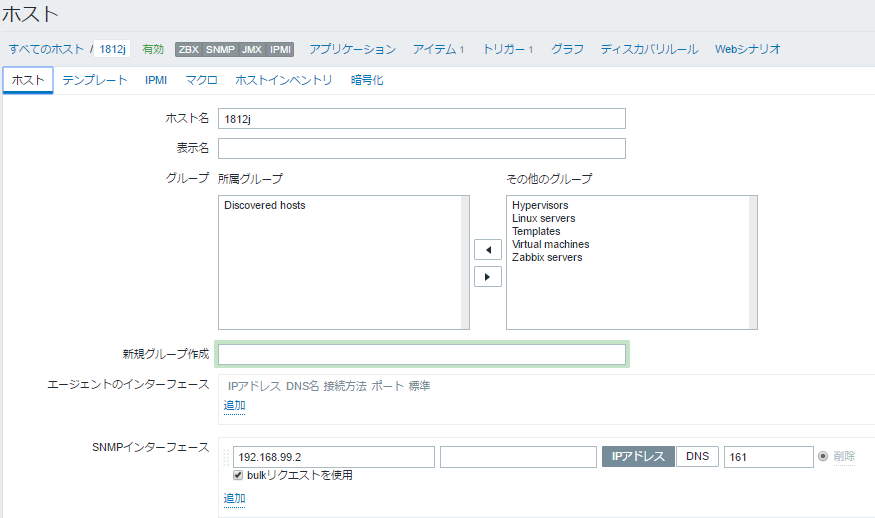The image size is (875, 518).
Task: Click the 削除 link for SNMP interface
Action: click(844, 456)
